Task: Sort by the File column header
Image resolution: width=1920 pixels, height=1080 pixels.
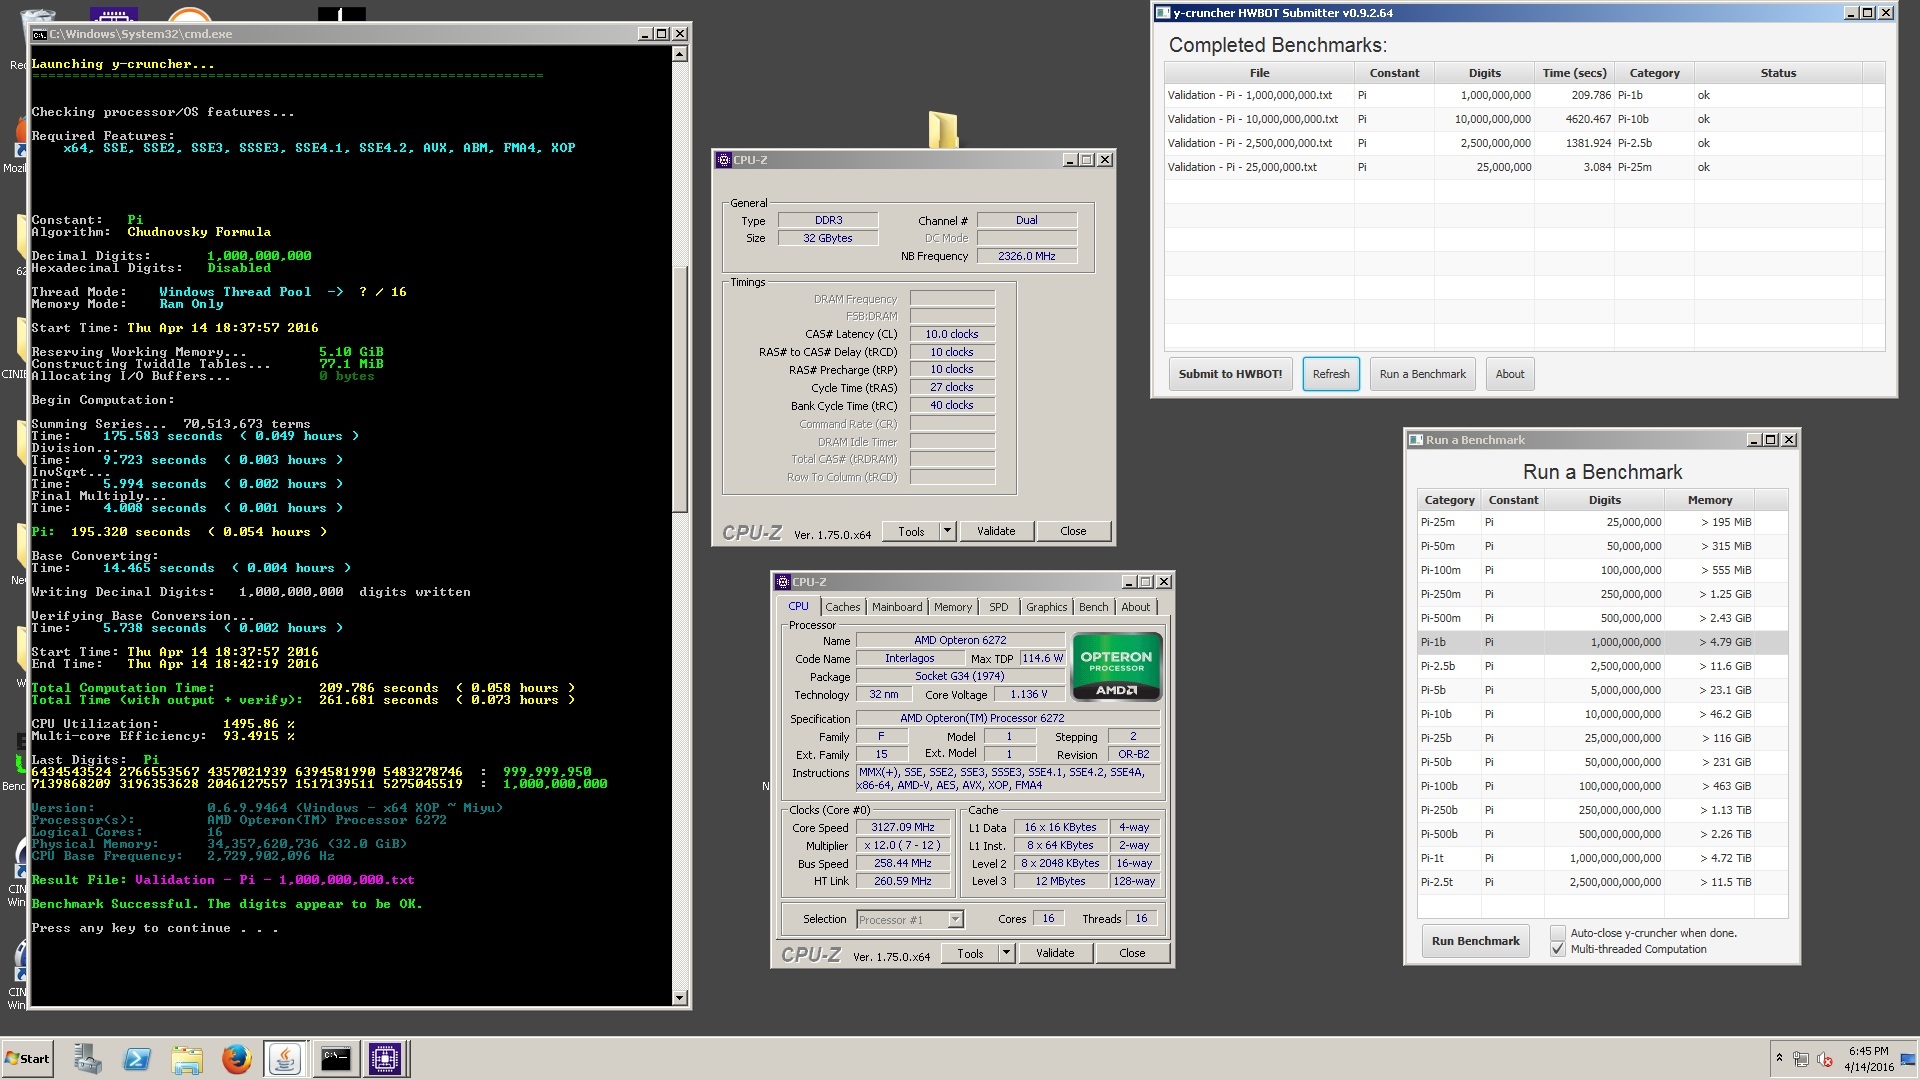Action: [1259, 73]
